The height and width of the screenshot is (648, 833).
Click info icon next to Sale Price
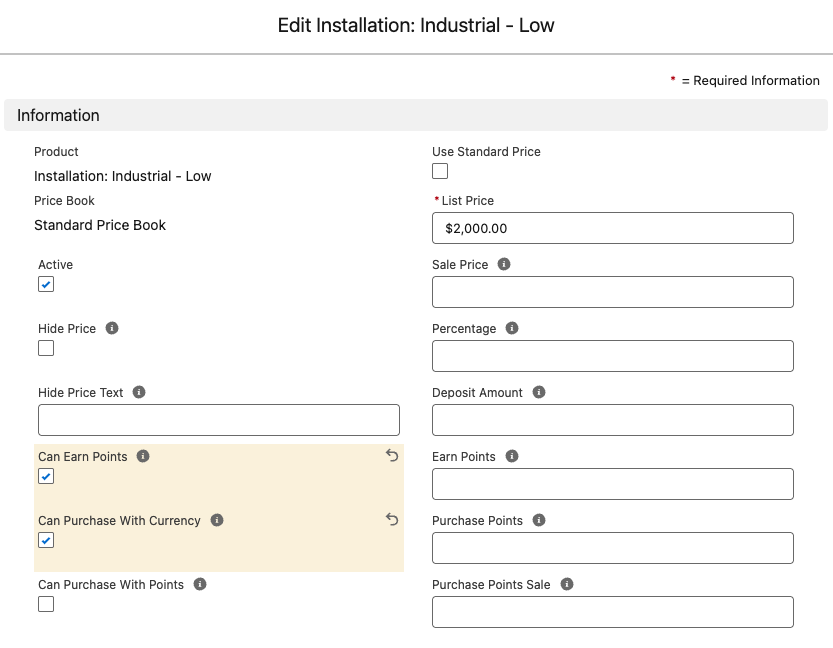coord(504,264)
